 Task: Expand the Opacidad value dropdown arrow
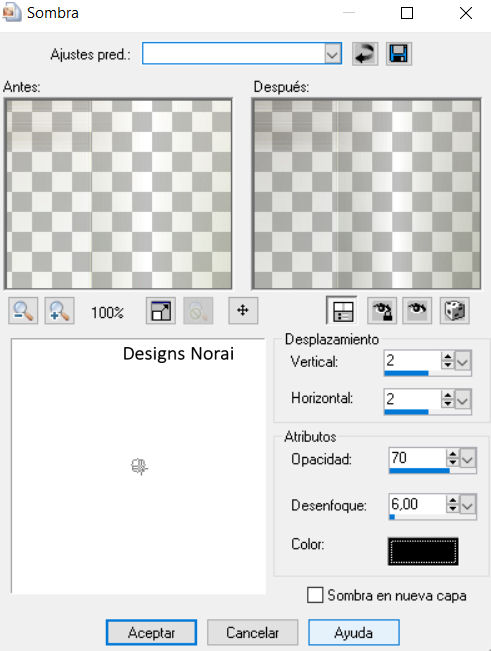[x=468, y=459]
